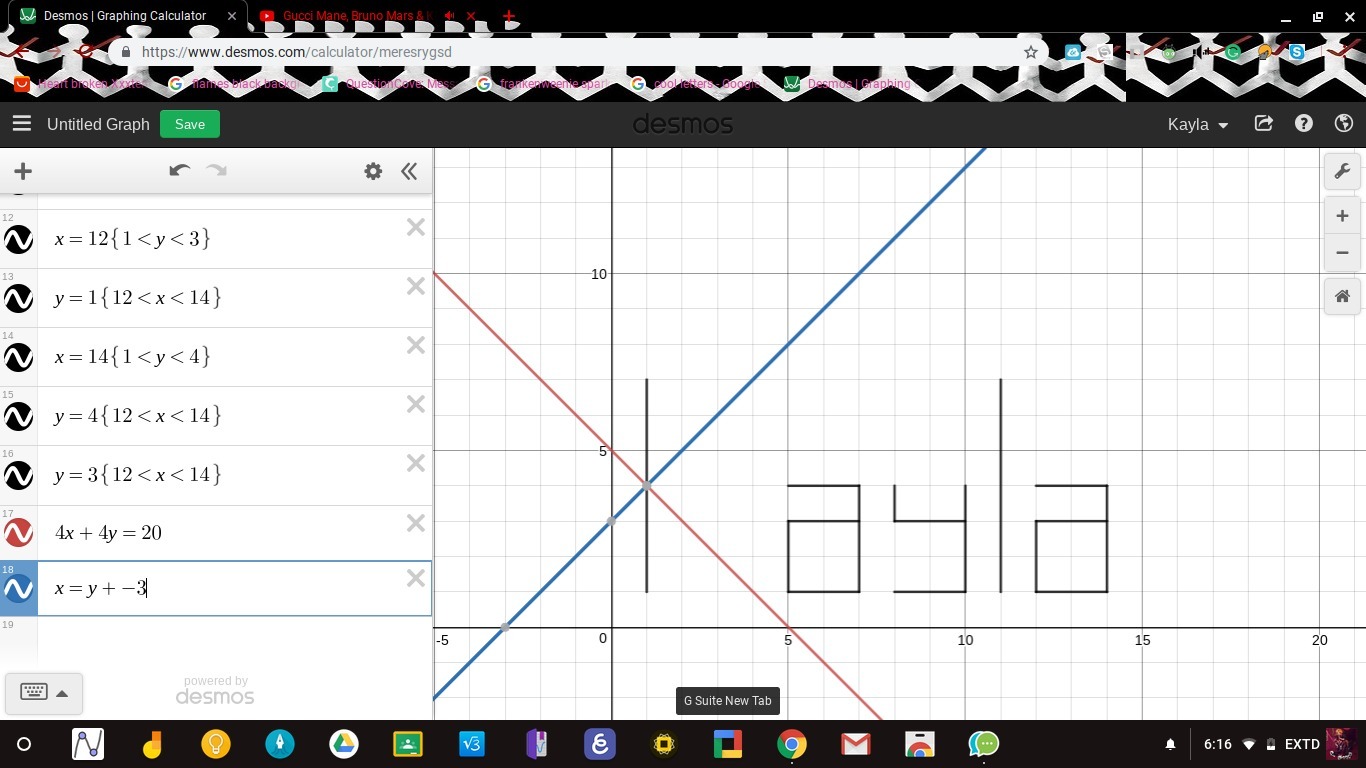Viewport: 1366px width, 768px height.
Task: Open a new browser tab
Action: pyautogui.click(x=509, y=16)
